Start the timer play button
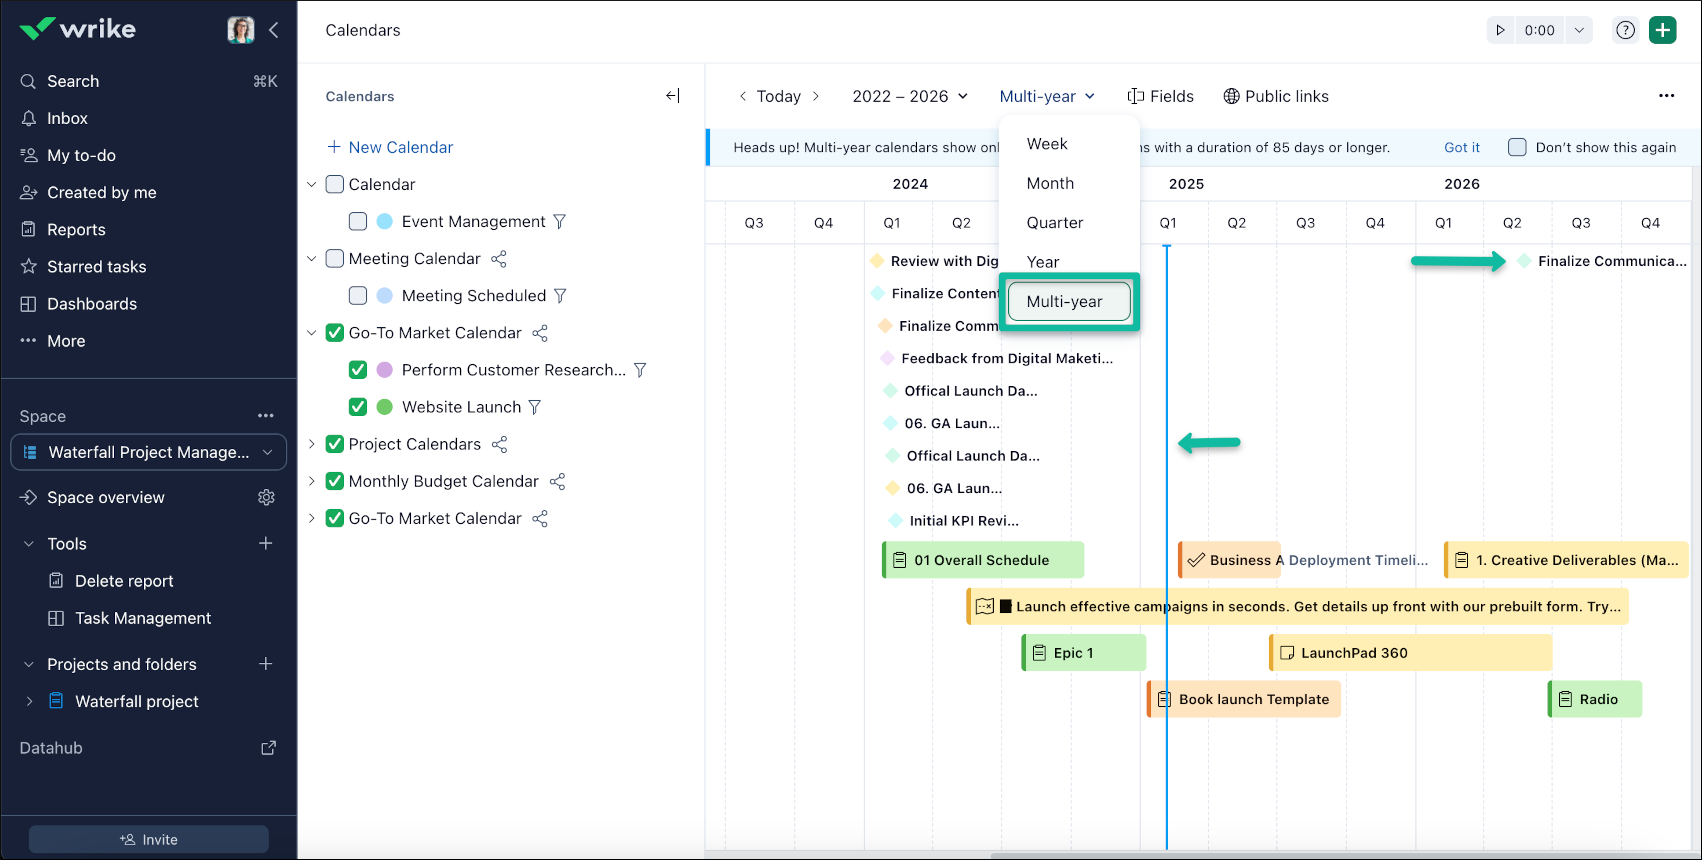The width and height of the screenshot is (1702, 860). click(x=1500, y=30)
